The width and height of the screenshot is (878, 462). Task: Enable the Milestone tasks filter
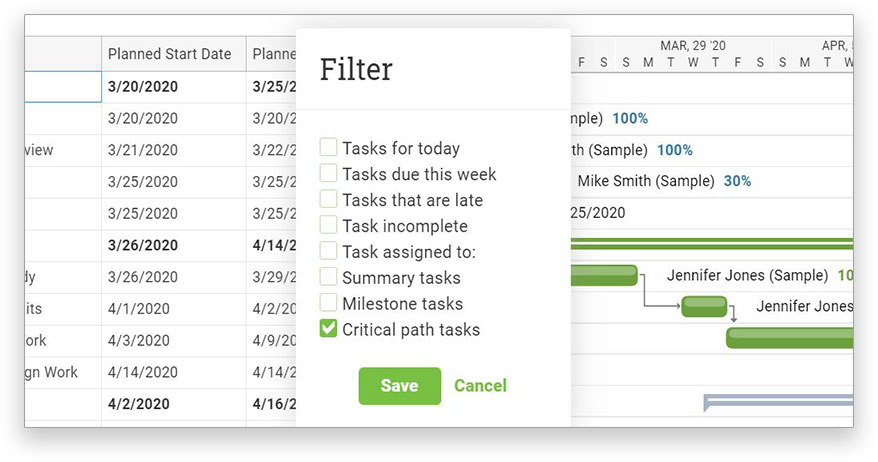(328, 302)
